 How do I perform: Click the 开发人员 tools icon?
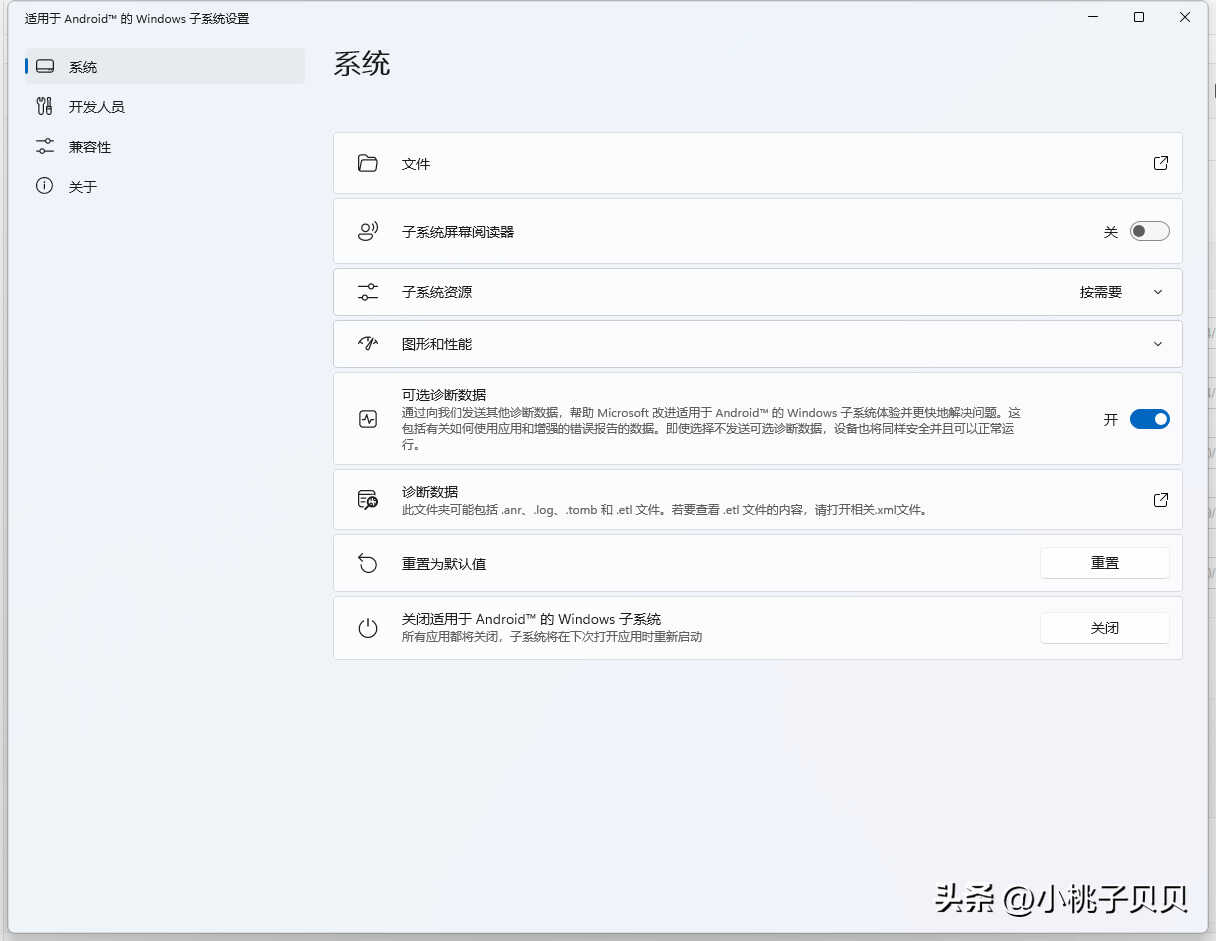click(x=44, y=106)
